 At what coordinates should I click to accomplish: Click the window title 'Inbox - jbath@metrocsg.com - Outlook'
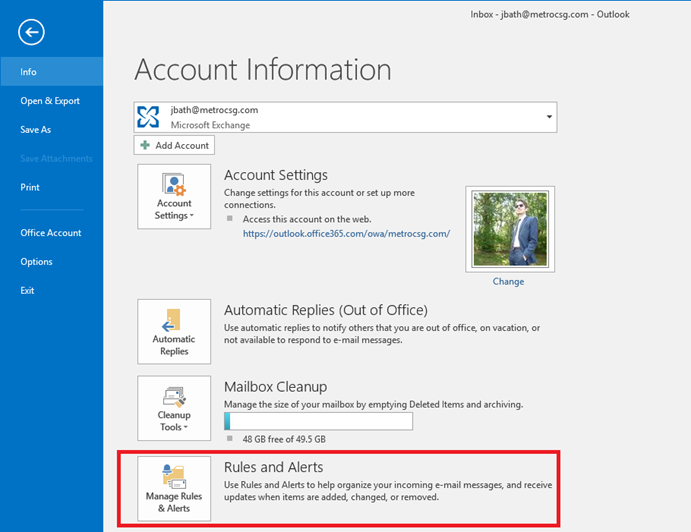[550, 14]
